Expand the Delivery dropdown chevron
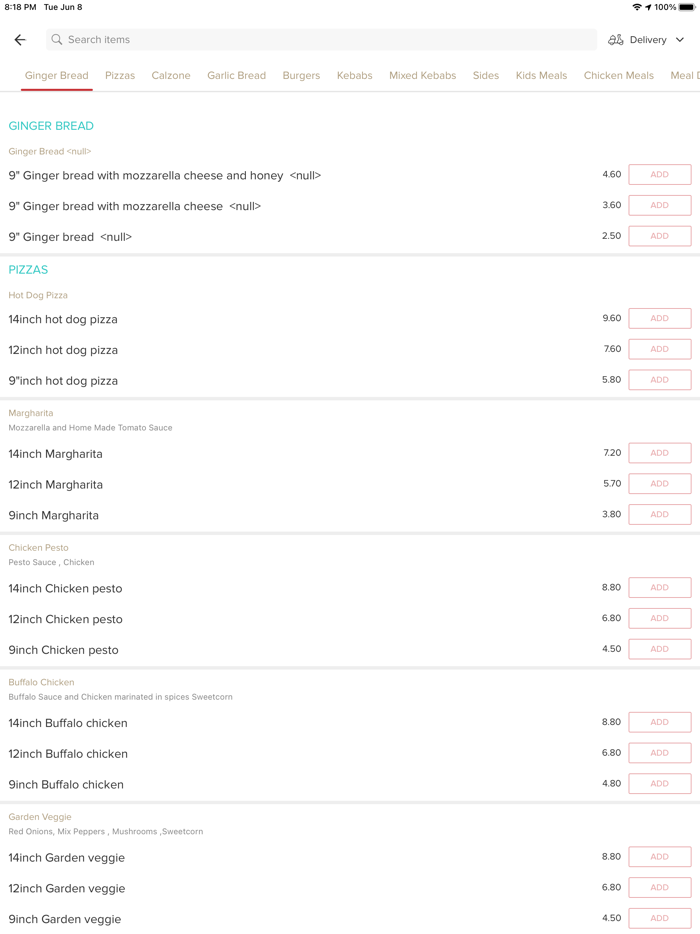 tap(680, 40)
